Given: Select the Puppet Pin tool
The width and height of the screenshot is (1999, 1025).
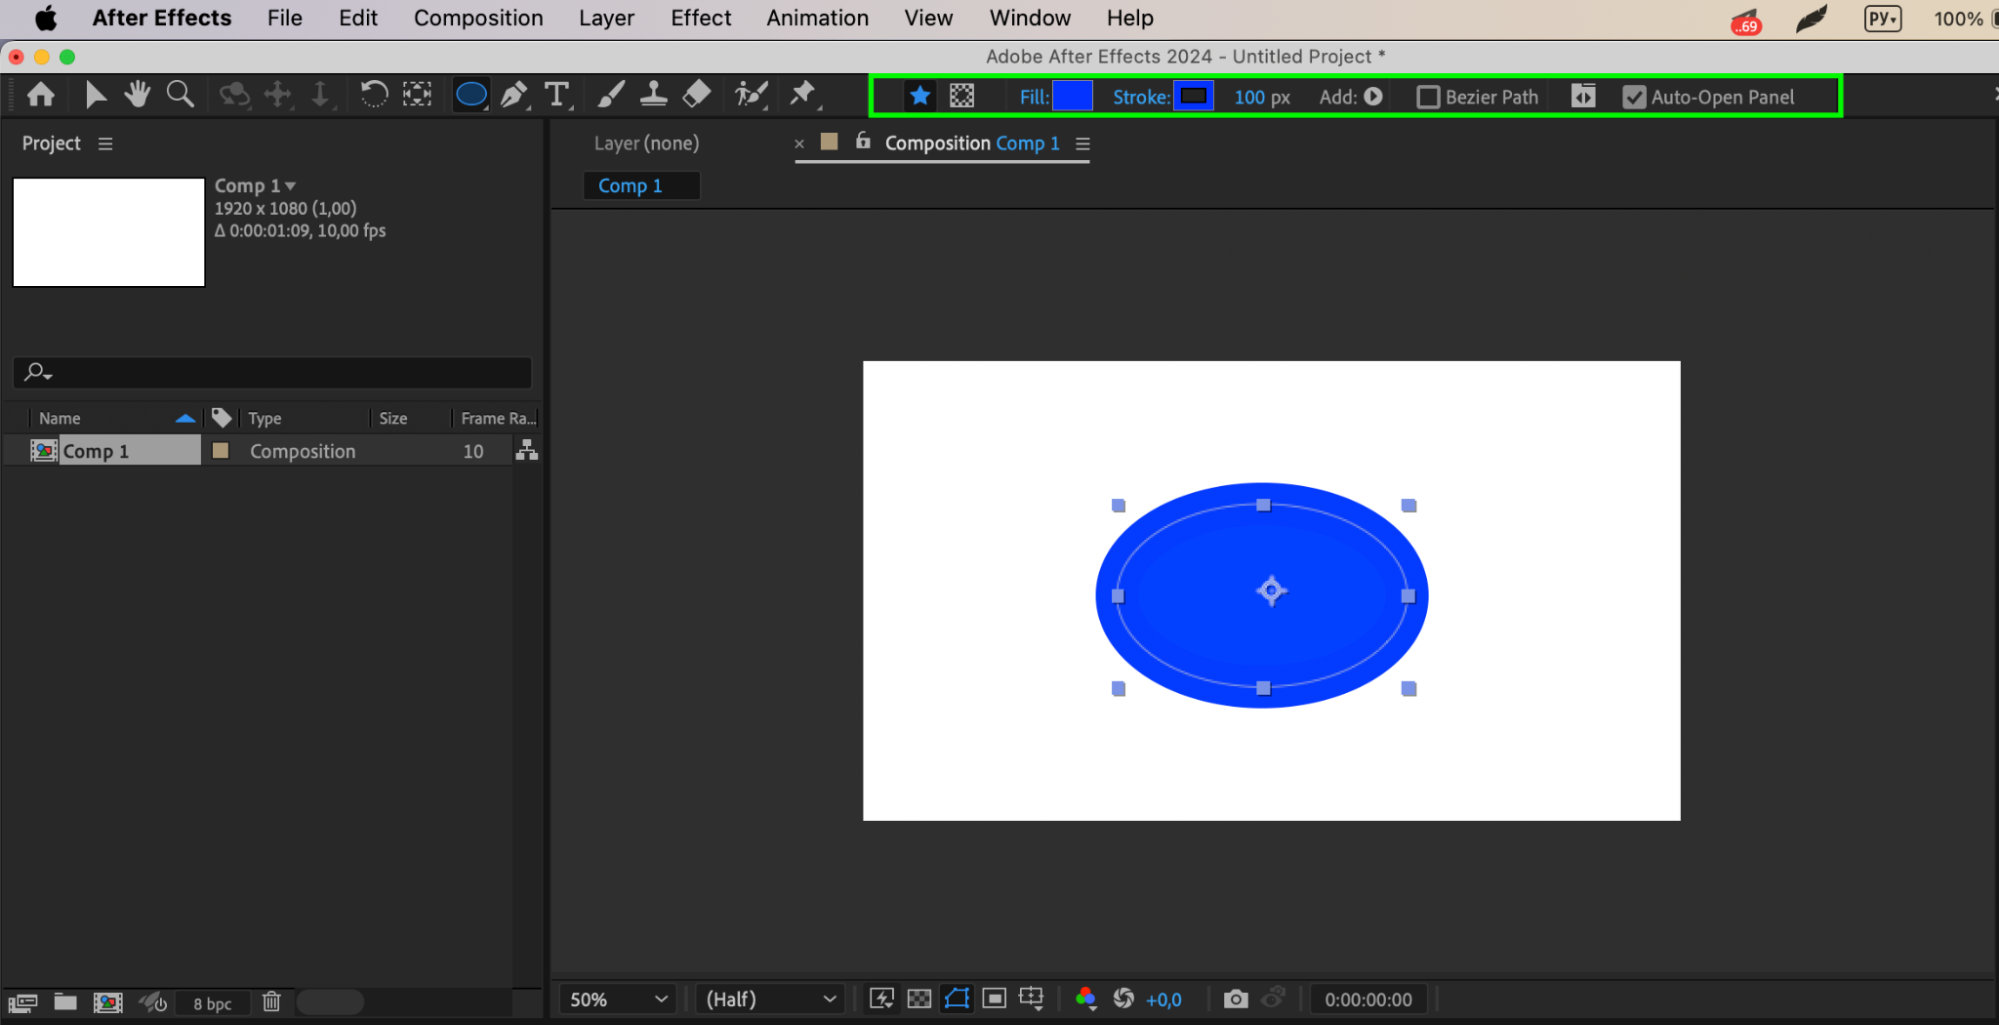Looking at the screenshot, I should [x=802, y=95].
